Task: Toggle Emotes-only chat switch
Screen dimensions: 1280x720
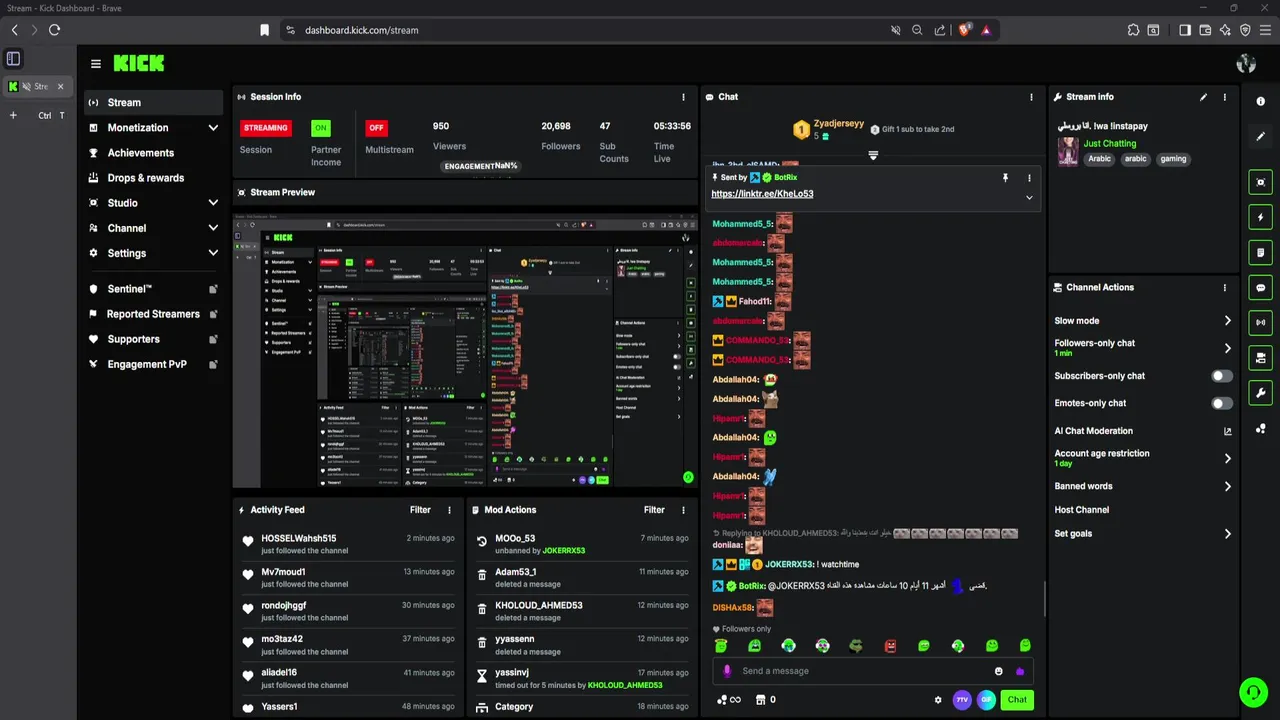Action: click(1222, 403)
